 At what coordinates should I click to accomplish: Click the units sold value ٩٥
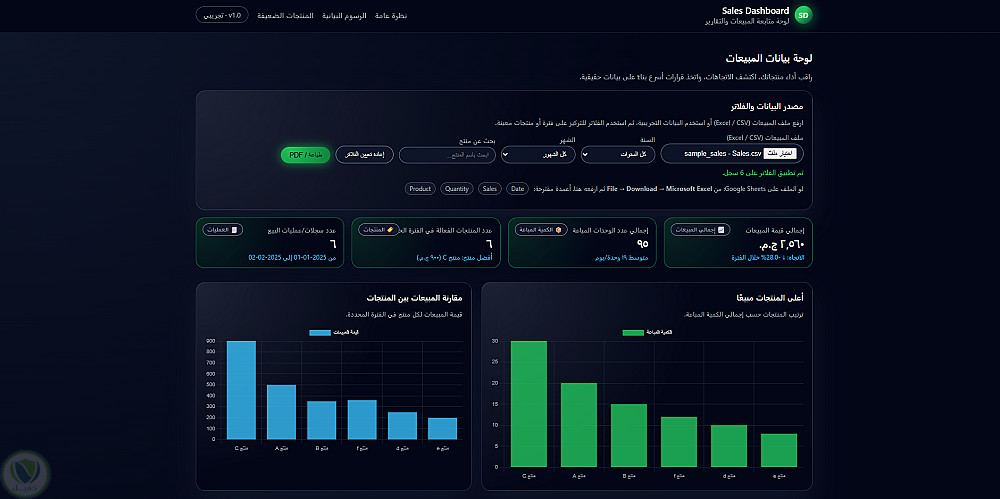coord(642,244)
